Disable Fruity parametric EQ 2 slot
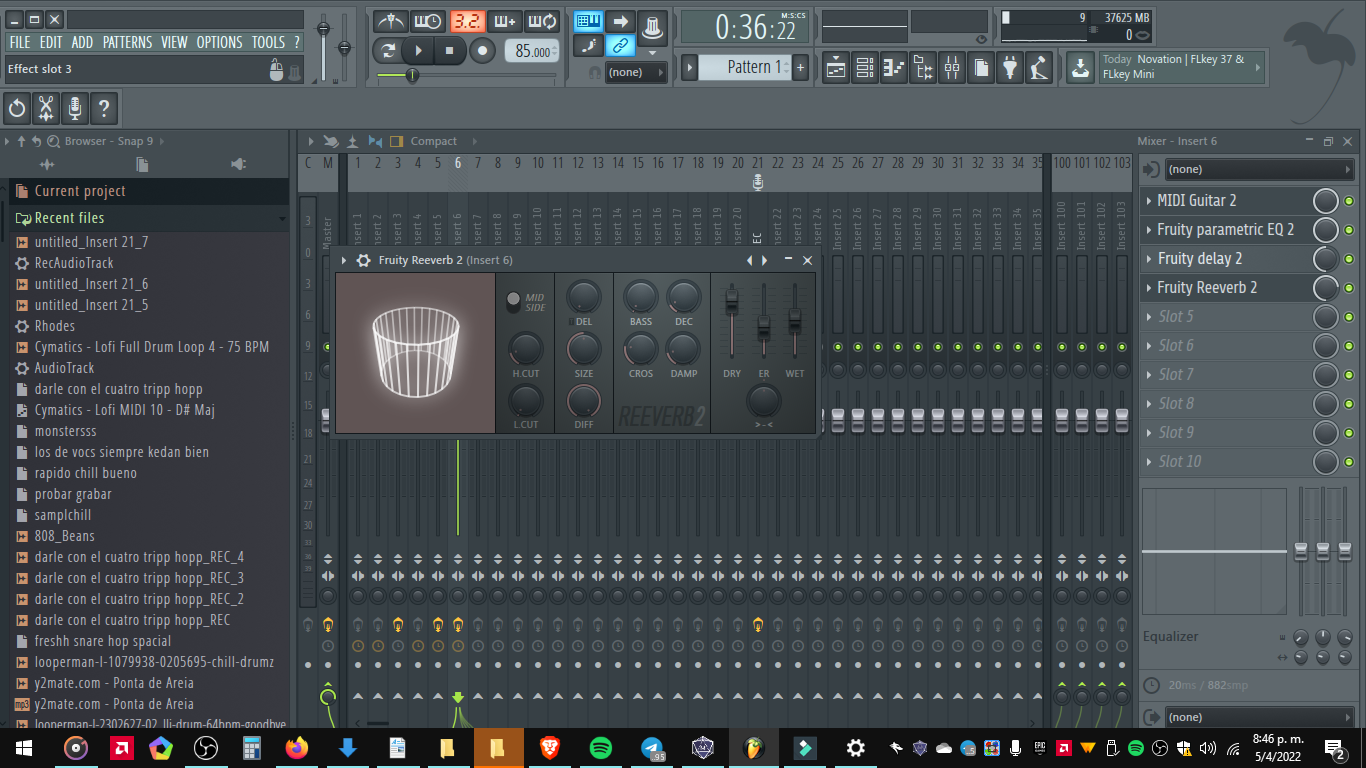Viewport: 1366px width, 768px height. point(1349,230)
